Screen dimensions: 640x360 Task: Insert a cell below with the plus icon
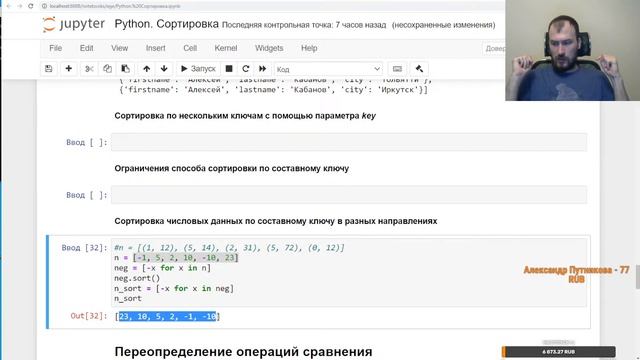pos(69,69)
